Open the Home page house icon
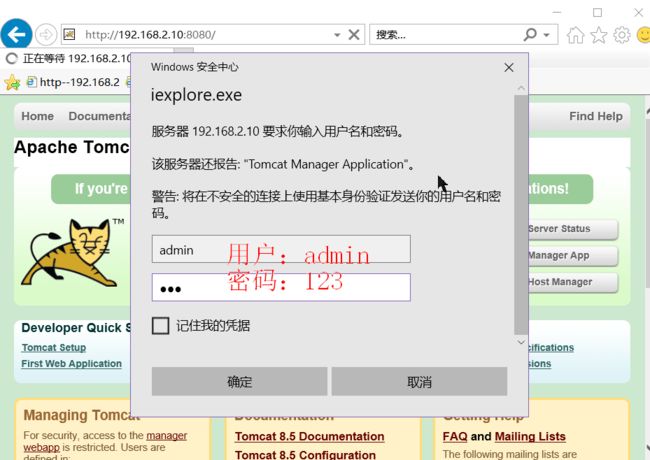 pos(575,35)
